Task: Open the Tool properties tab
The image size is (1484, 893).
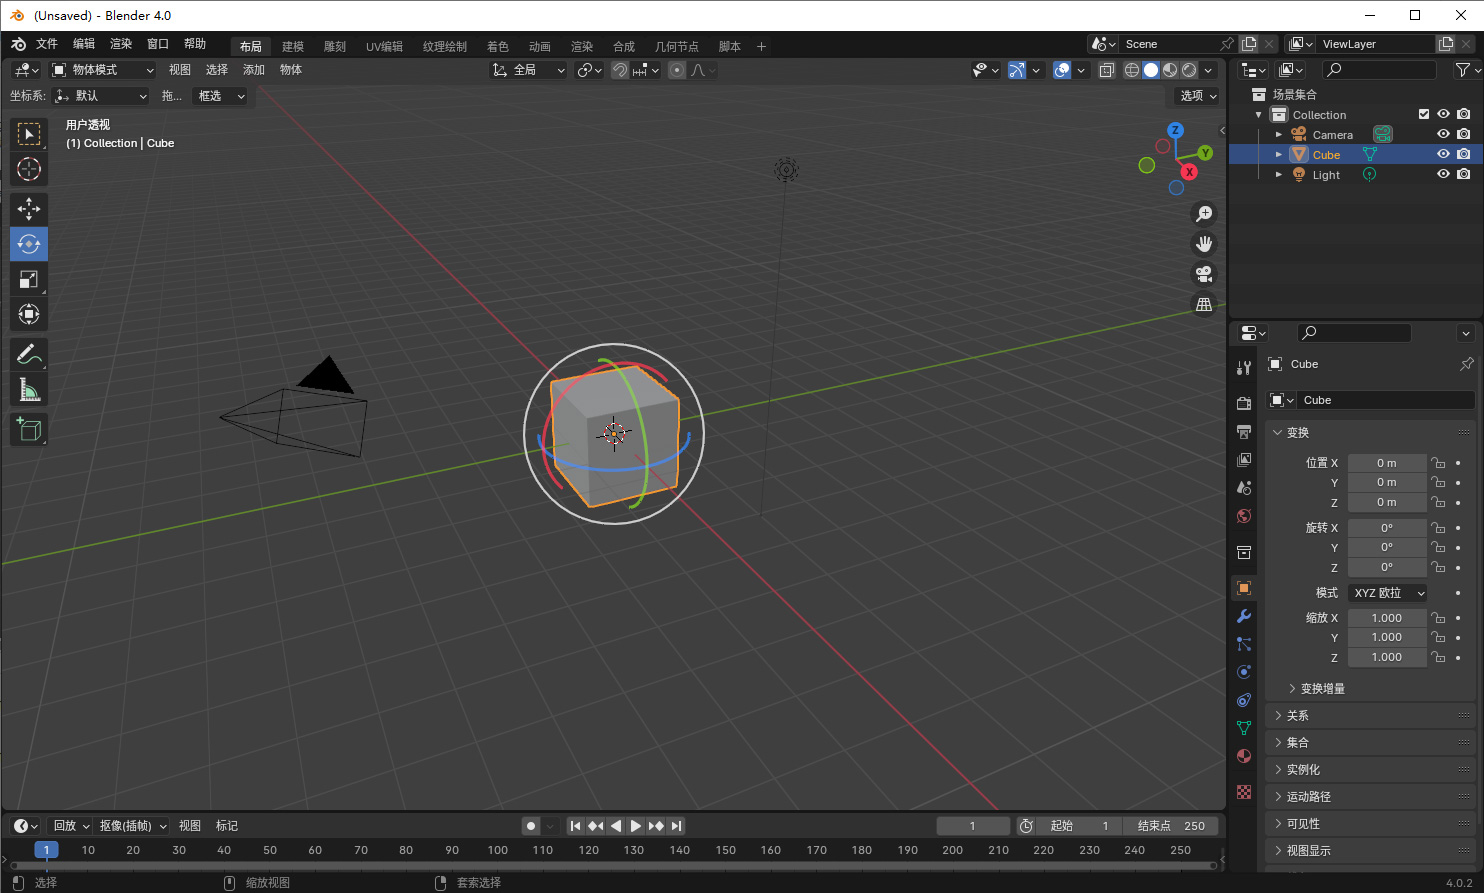Action: (1244, 368)
